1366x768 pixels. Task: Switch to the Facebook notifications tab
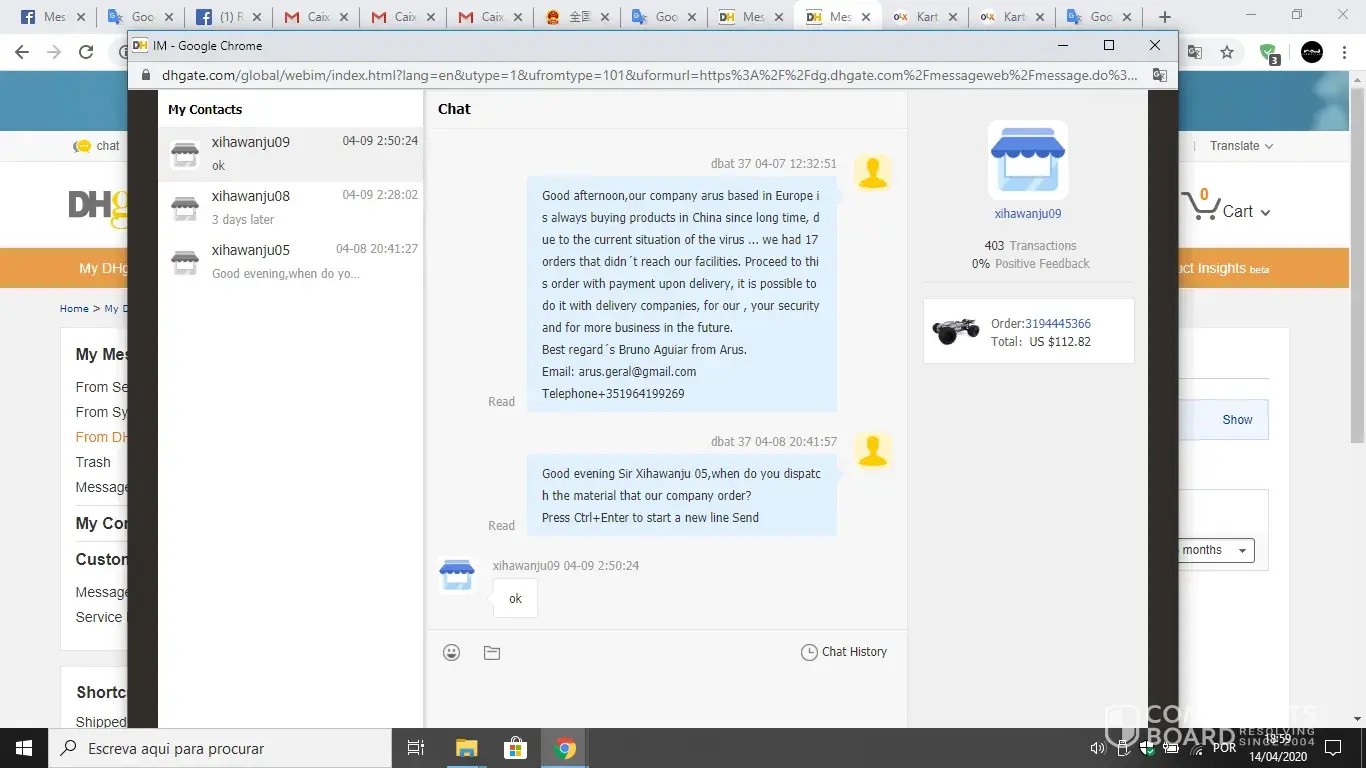231,17
